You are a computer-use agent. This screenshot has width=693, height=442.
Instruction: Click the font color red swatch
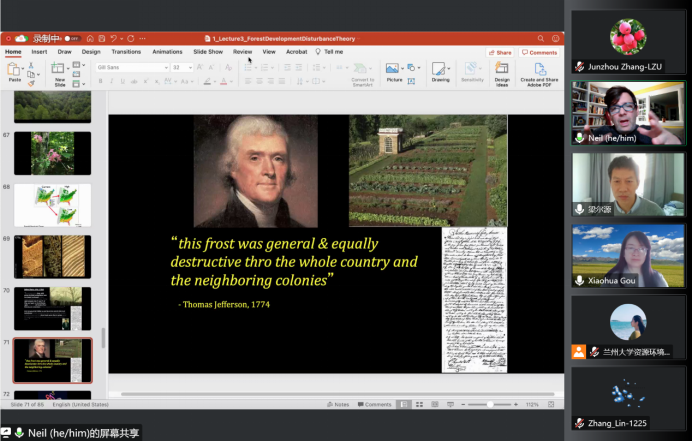pos(224,81)
